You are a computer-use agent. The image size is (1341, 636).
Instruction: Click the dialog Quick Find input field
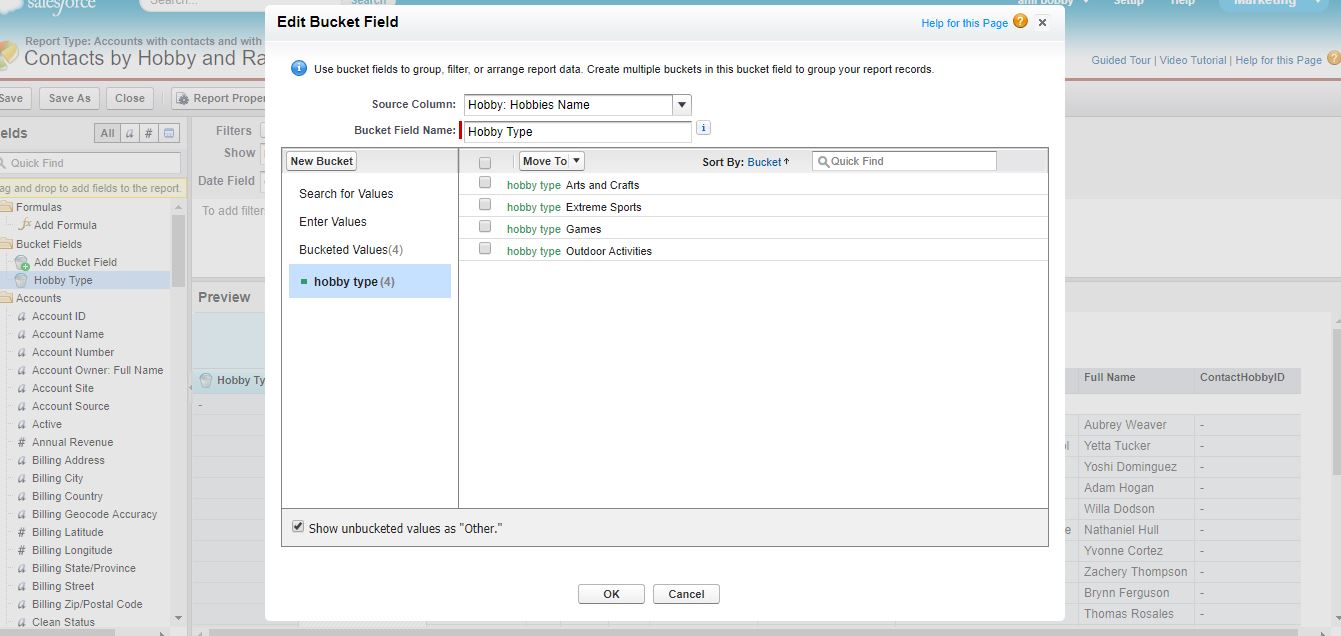pos(904,161)
